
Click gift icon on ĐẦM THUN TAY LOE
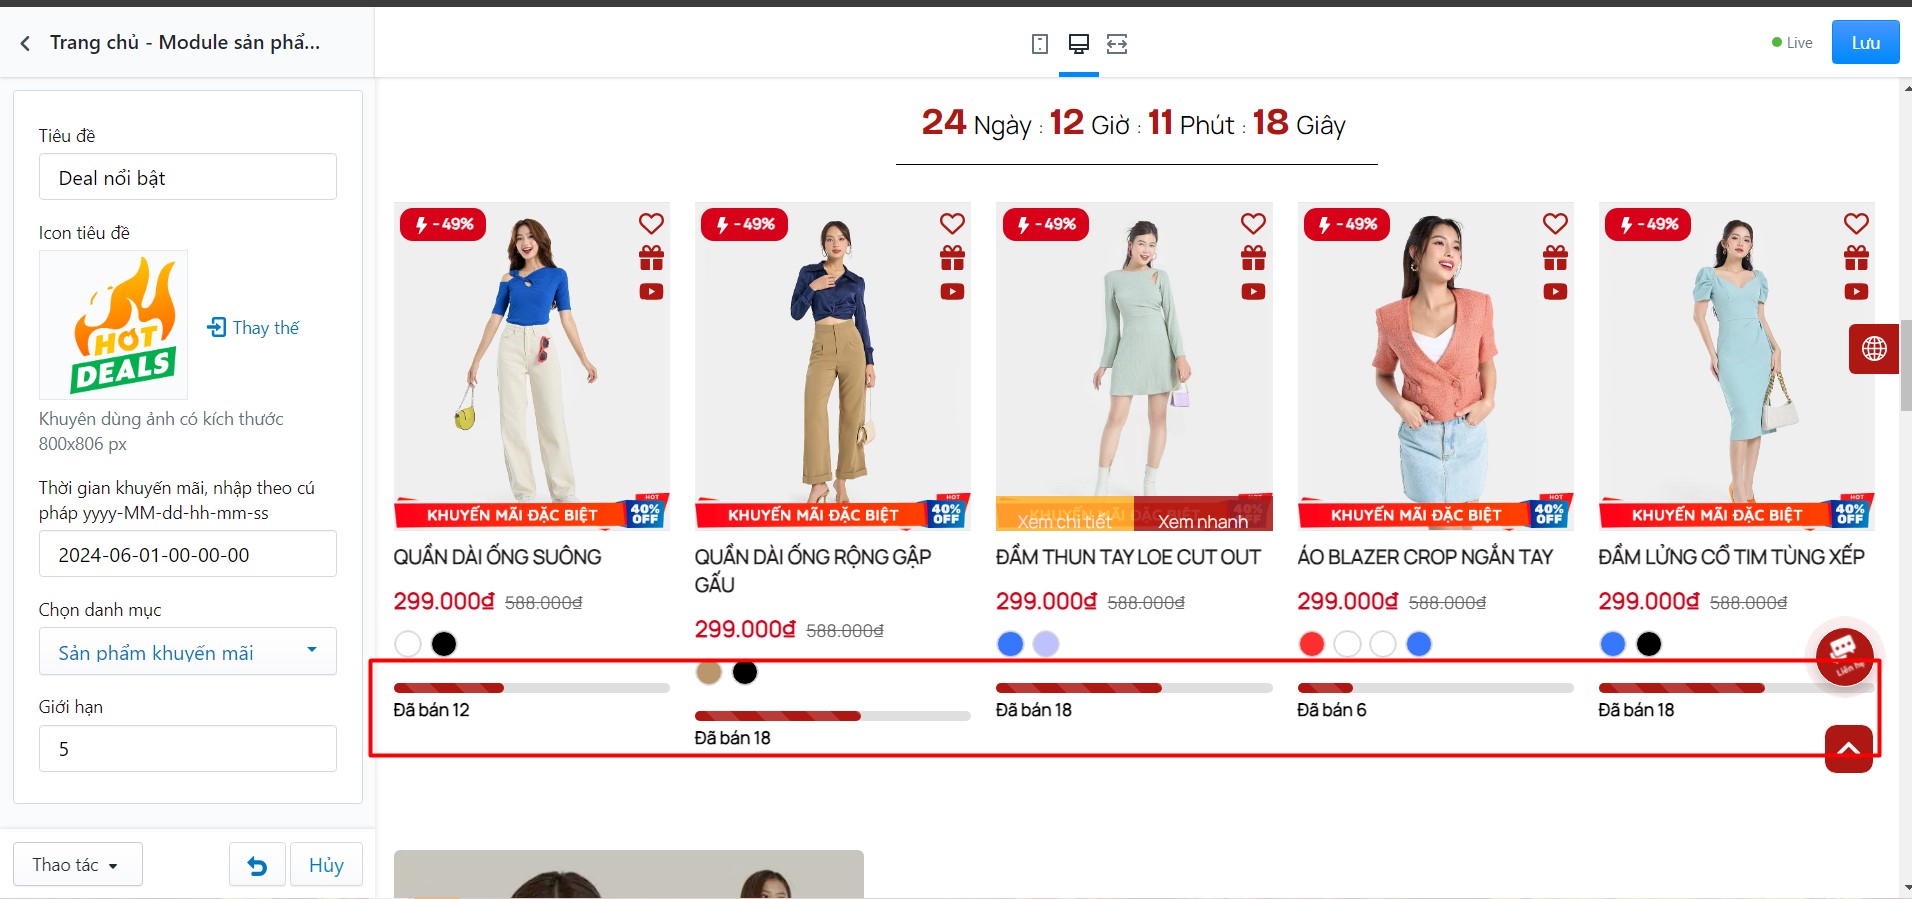tap(1253, 258)
